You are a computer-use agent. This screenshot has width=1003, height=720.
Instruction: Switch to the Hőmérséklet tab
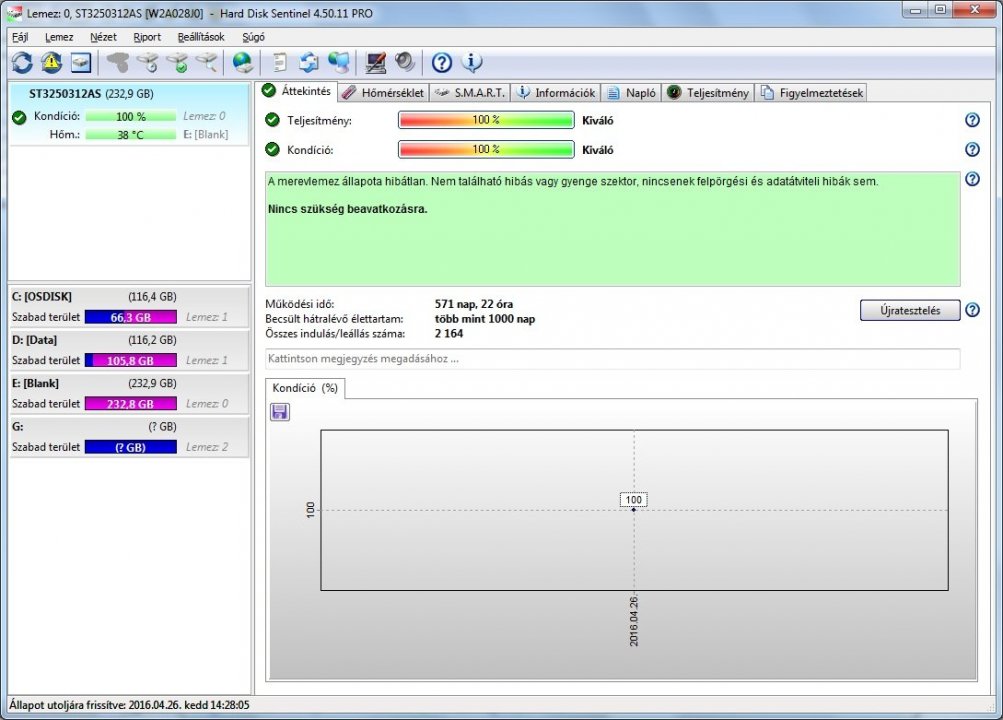(x=383, y=93)
